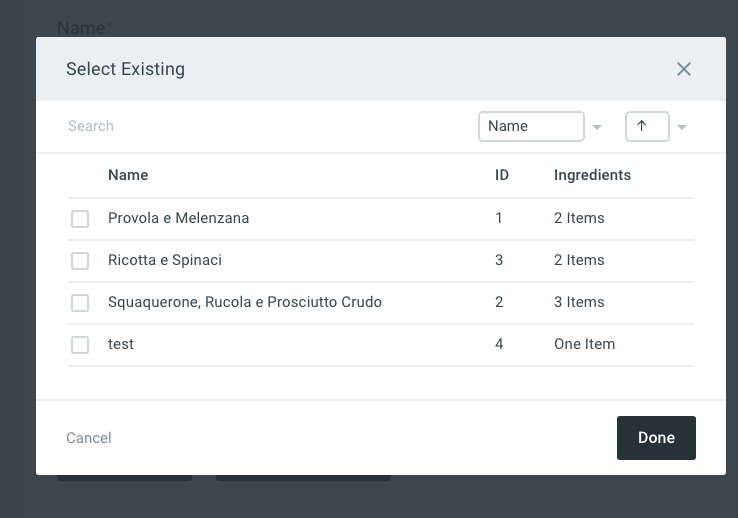Click the 3 Items ingredients cell
Viewport: 738px width, 518px height.
[579, 302]
